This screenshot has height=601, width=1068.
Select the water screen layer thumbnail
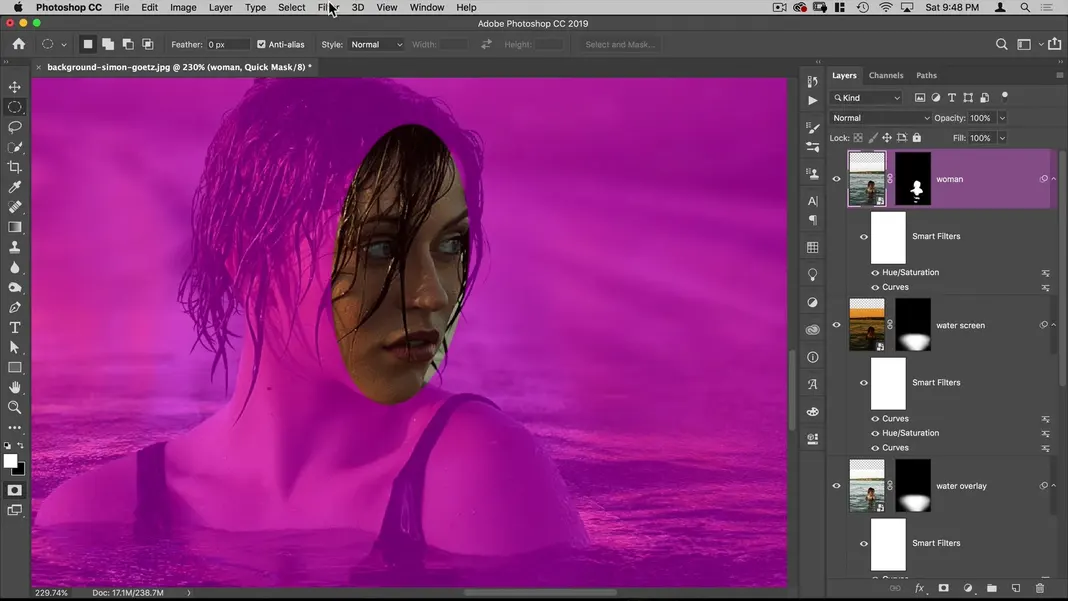(866, 325)
